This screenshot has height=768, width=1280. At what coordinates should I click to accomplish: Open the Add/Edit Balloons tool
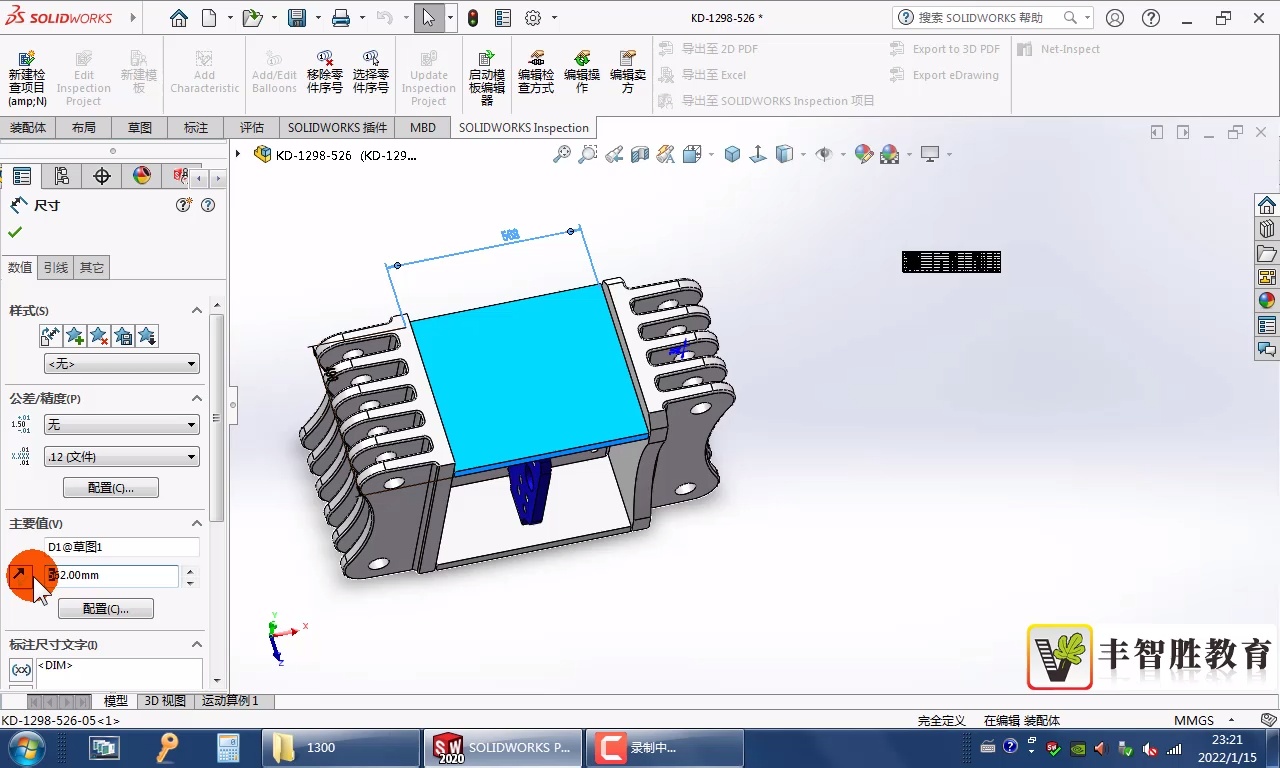tap(273, 68)
